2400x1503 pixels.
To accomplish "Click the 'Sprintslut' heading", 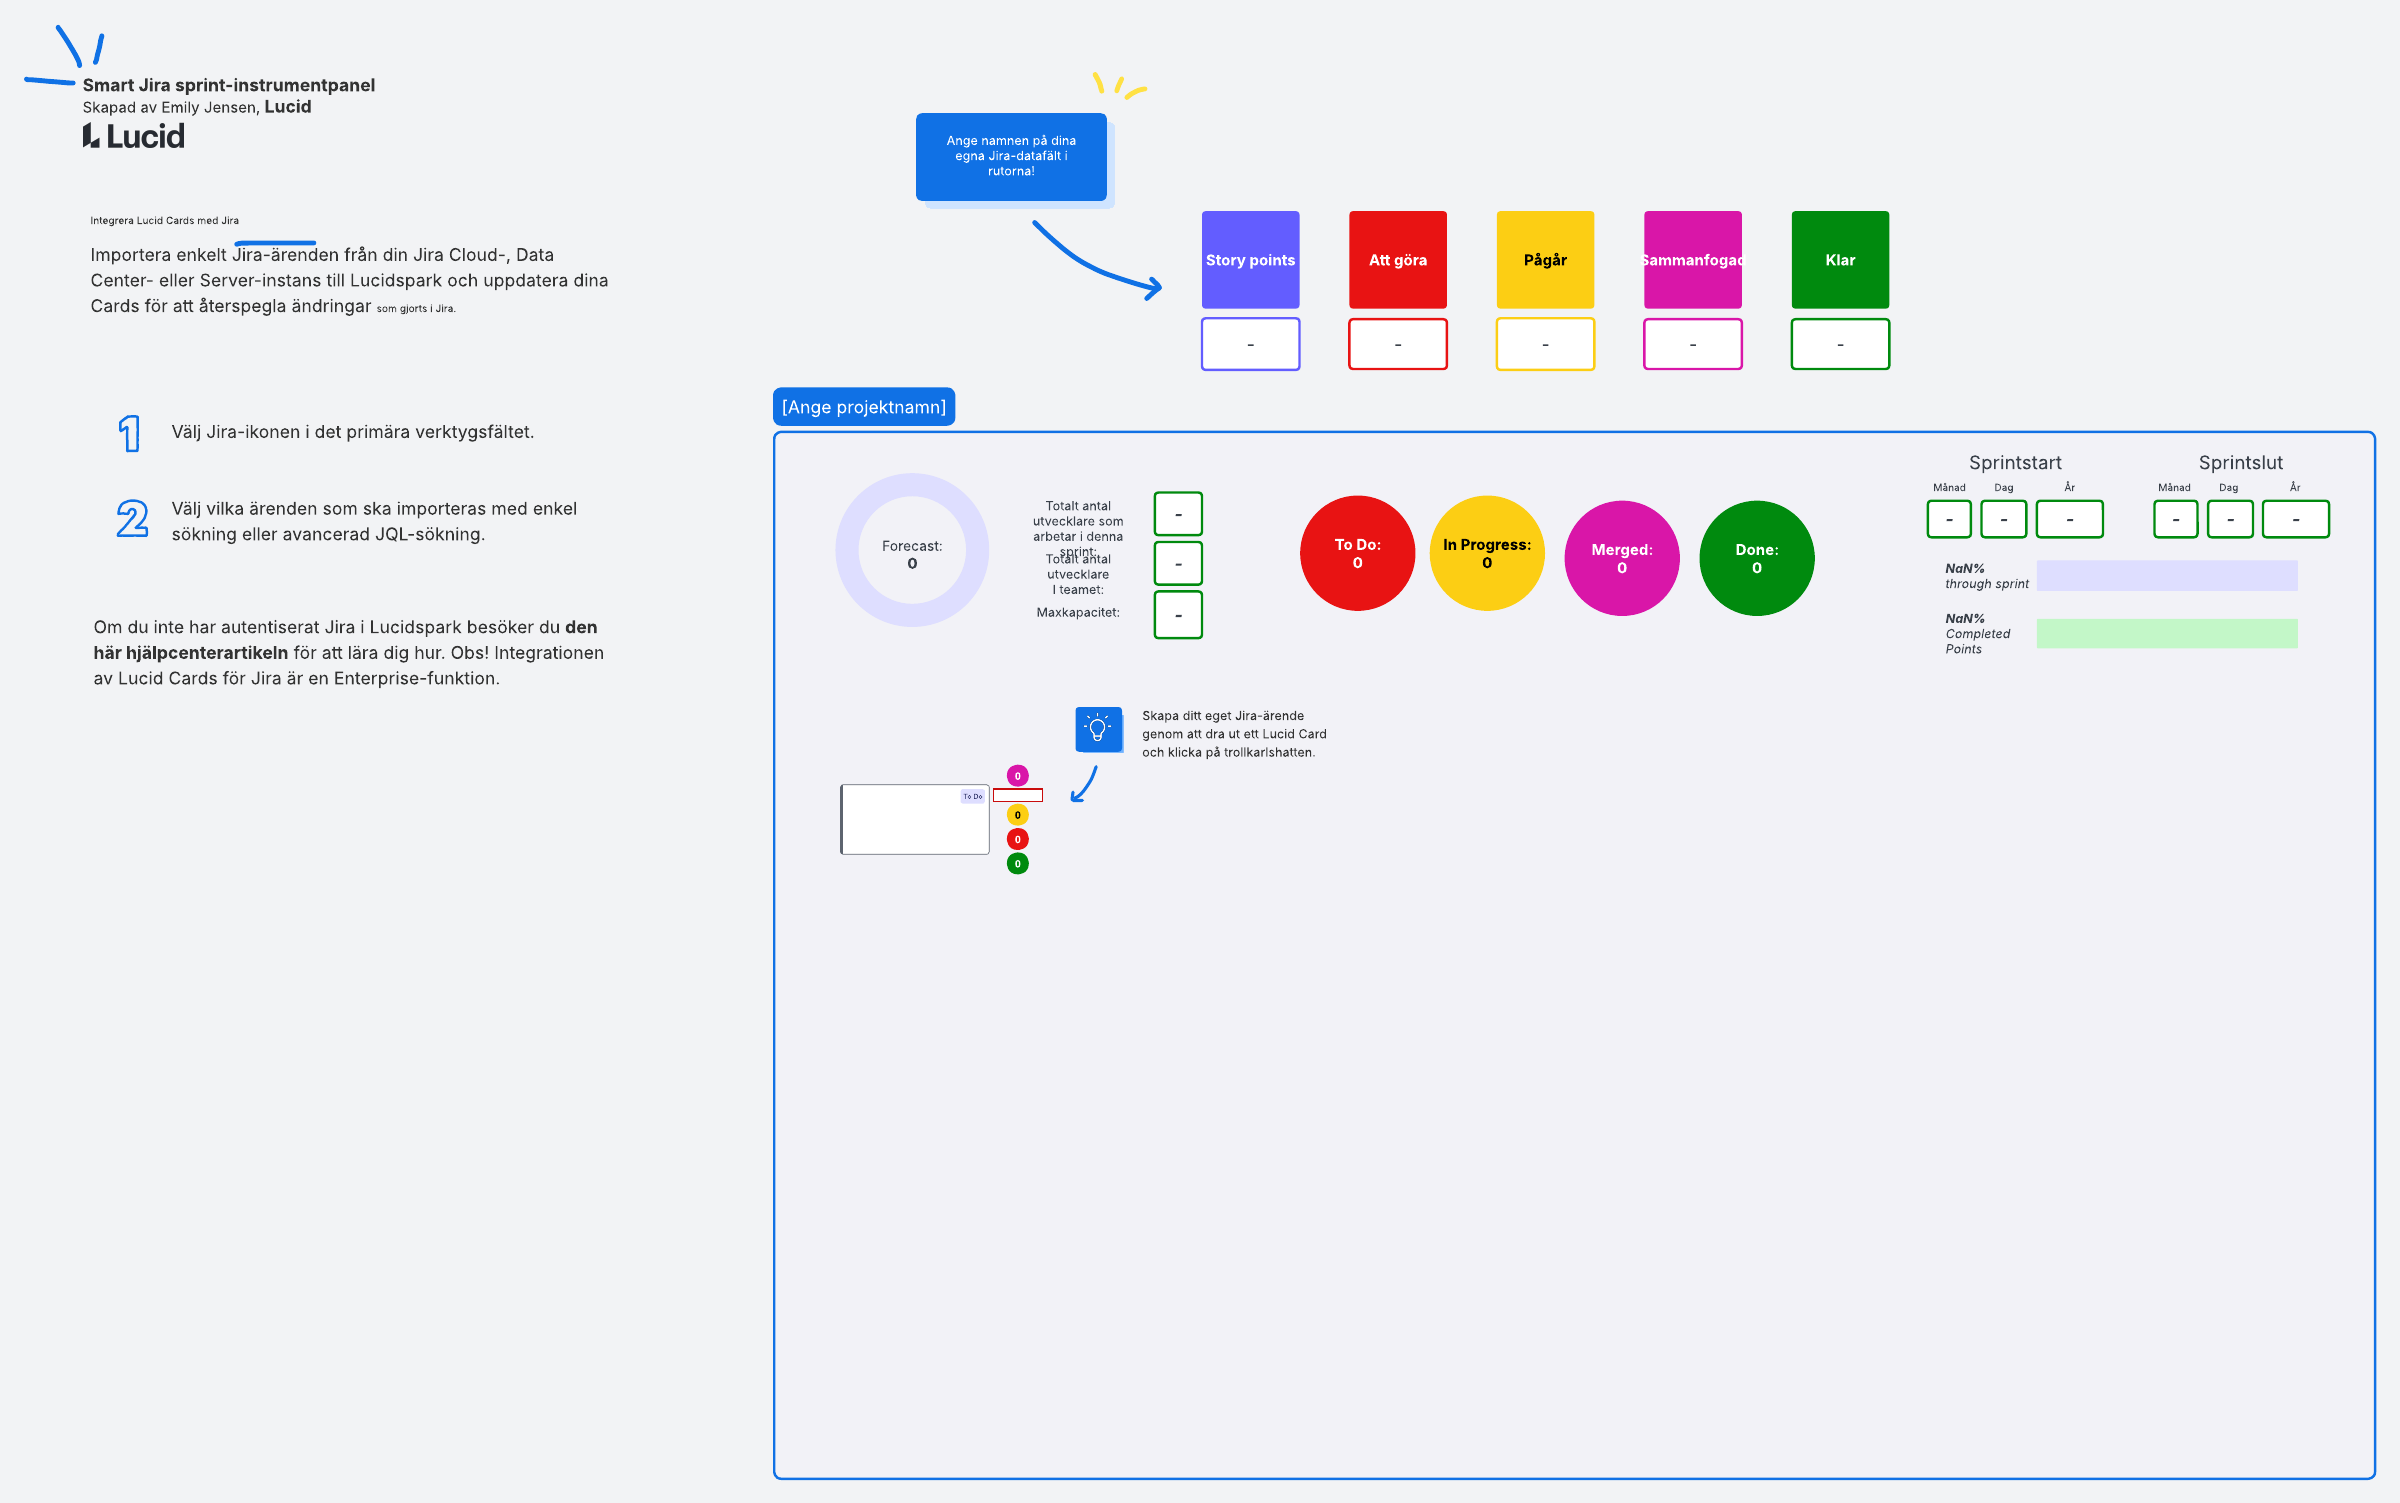I will (x=2241, y=462).
